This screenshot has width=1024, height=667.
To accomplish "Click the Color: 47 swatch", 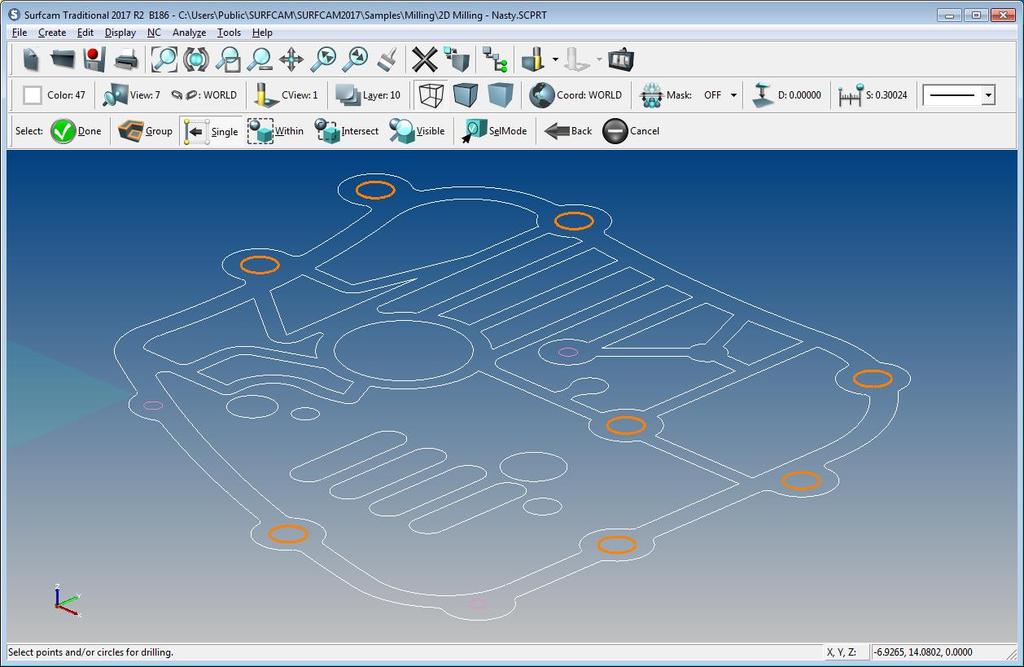I will click(32, 95).
